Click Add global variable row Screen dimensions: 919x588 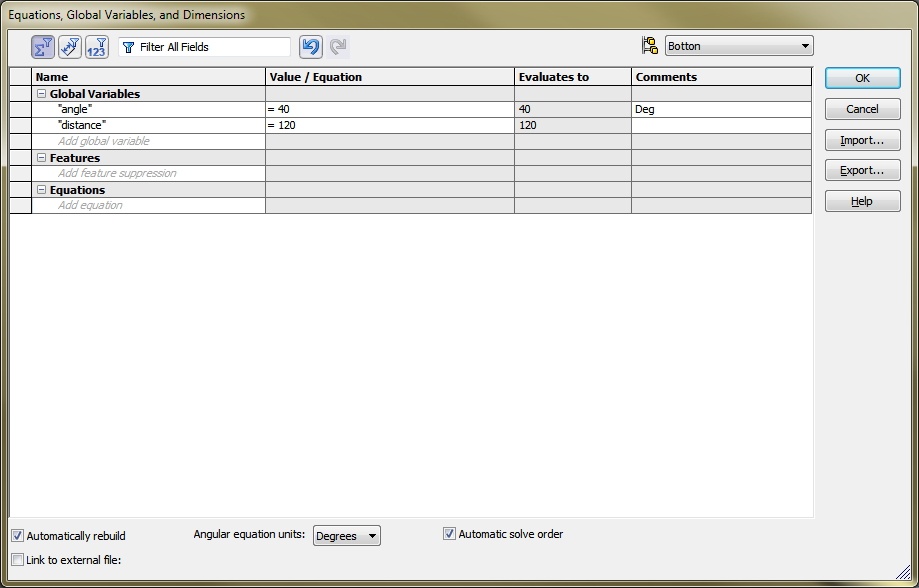[x=148, y=141]
